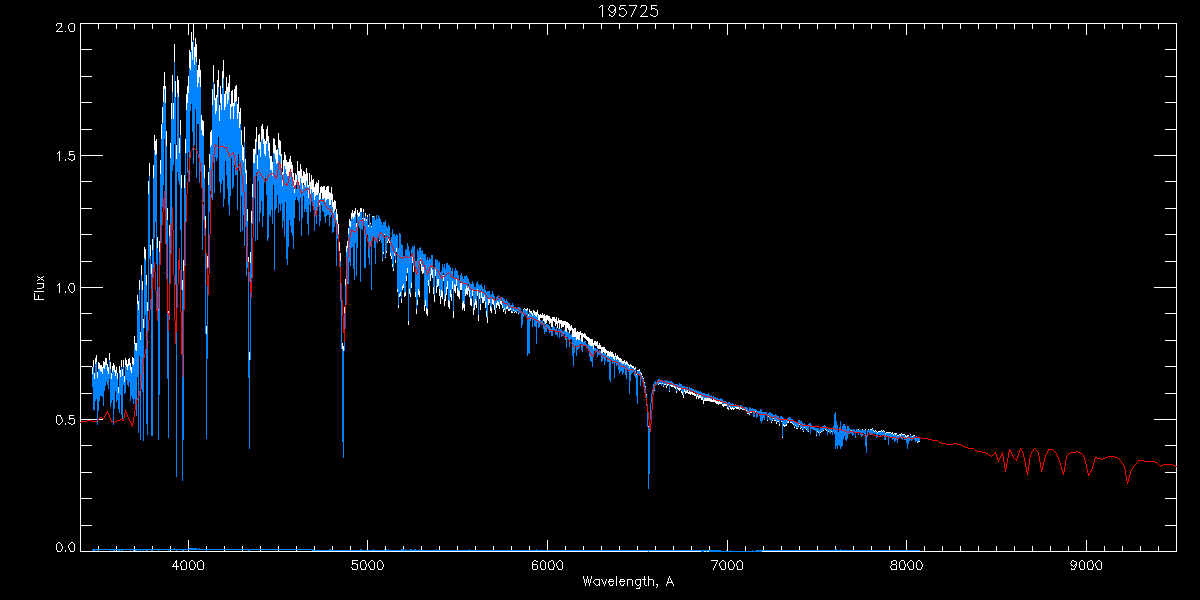Click the 1.0 y-axis tick label
1200x600 pixels.
point(64,288)
